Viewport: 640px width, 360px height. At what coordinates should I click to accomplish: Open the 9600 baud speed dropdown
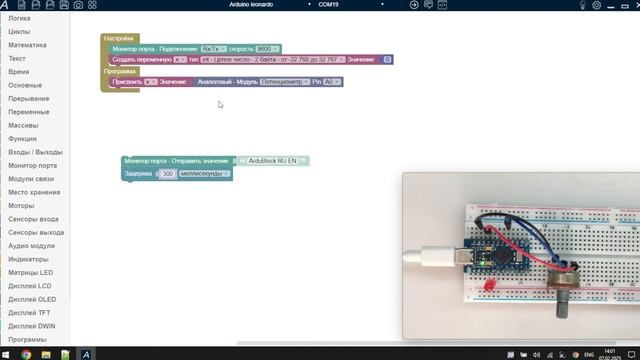click(x=267, y=49)
